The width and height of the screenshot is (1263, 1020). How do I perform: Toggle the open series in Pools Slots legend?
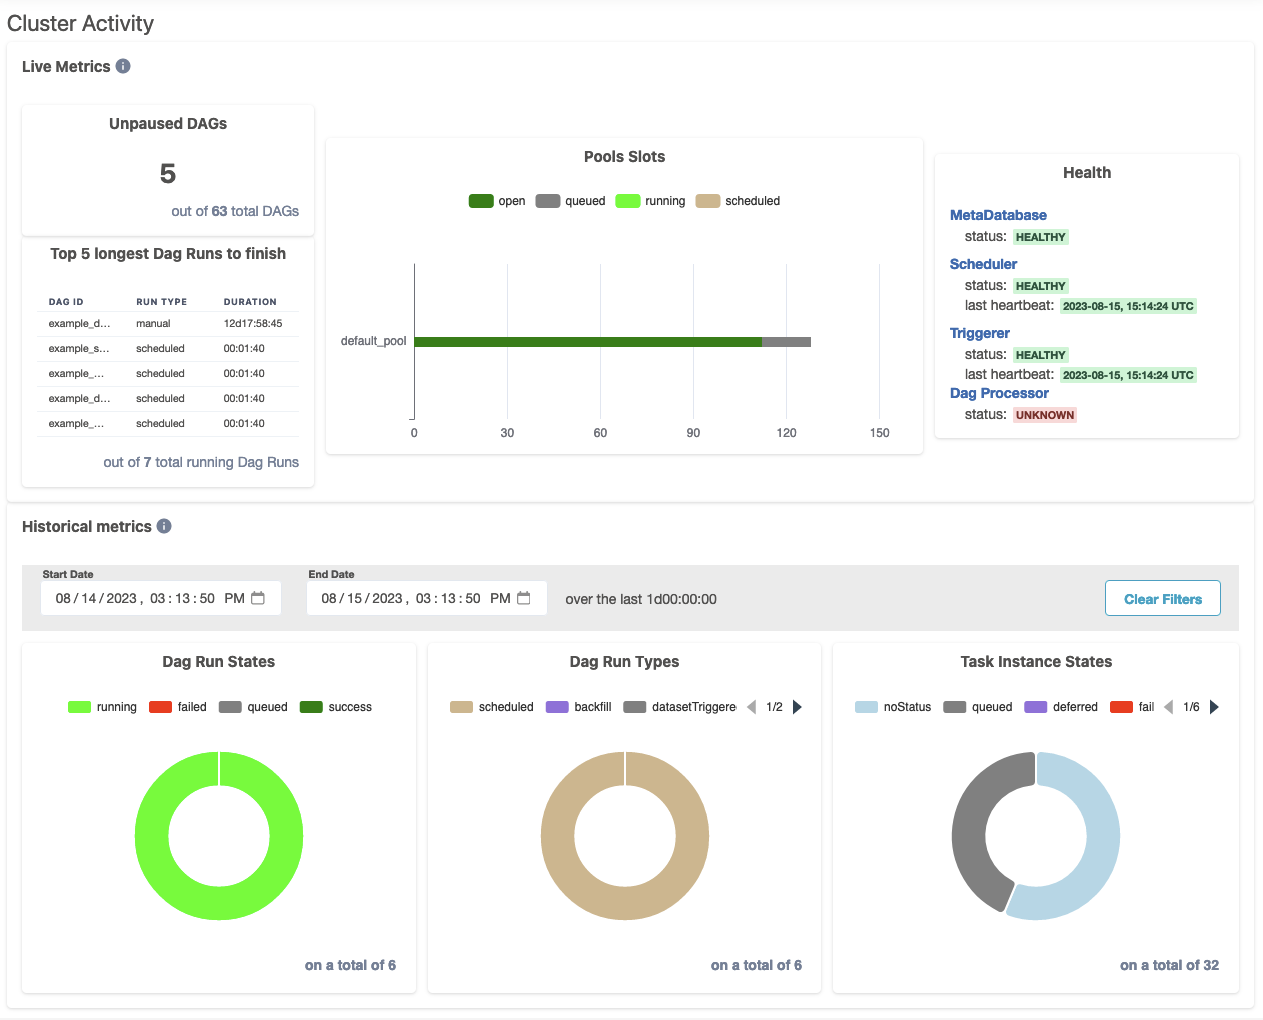[x=497, y=201]
